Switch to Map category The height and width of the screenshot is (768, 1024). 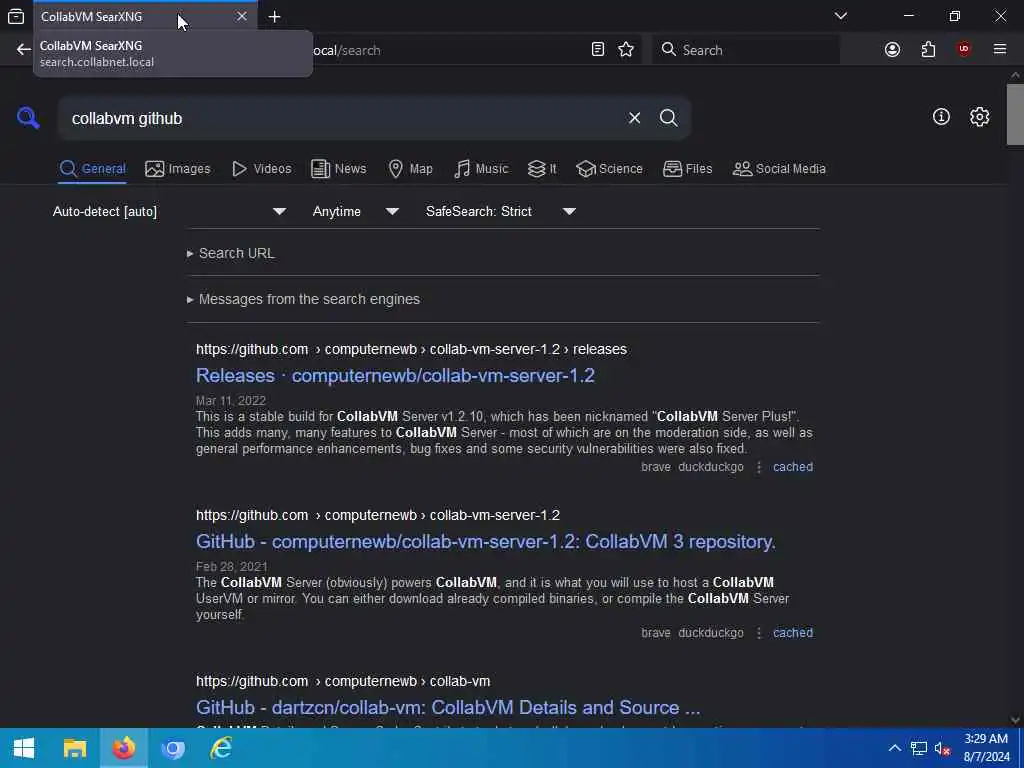click(410, 168)
